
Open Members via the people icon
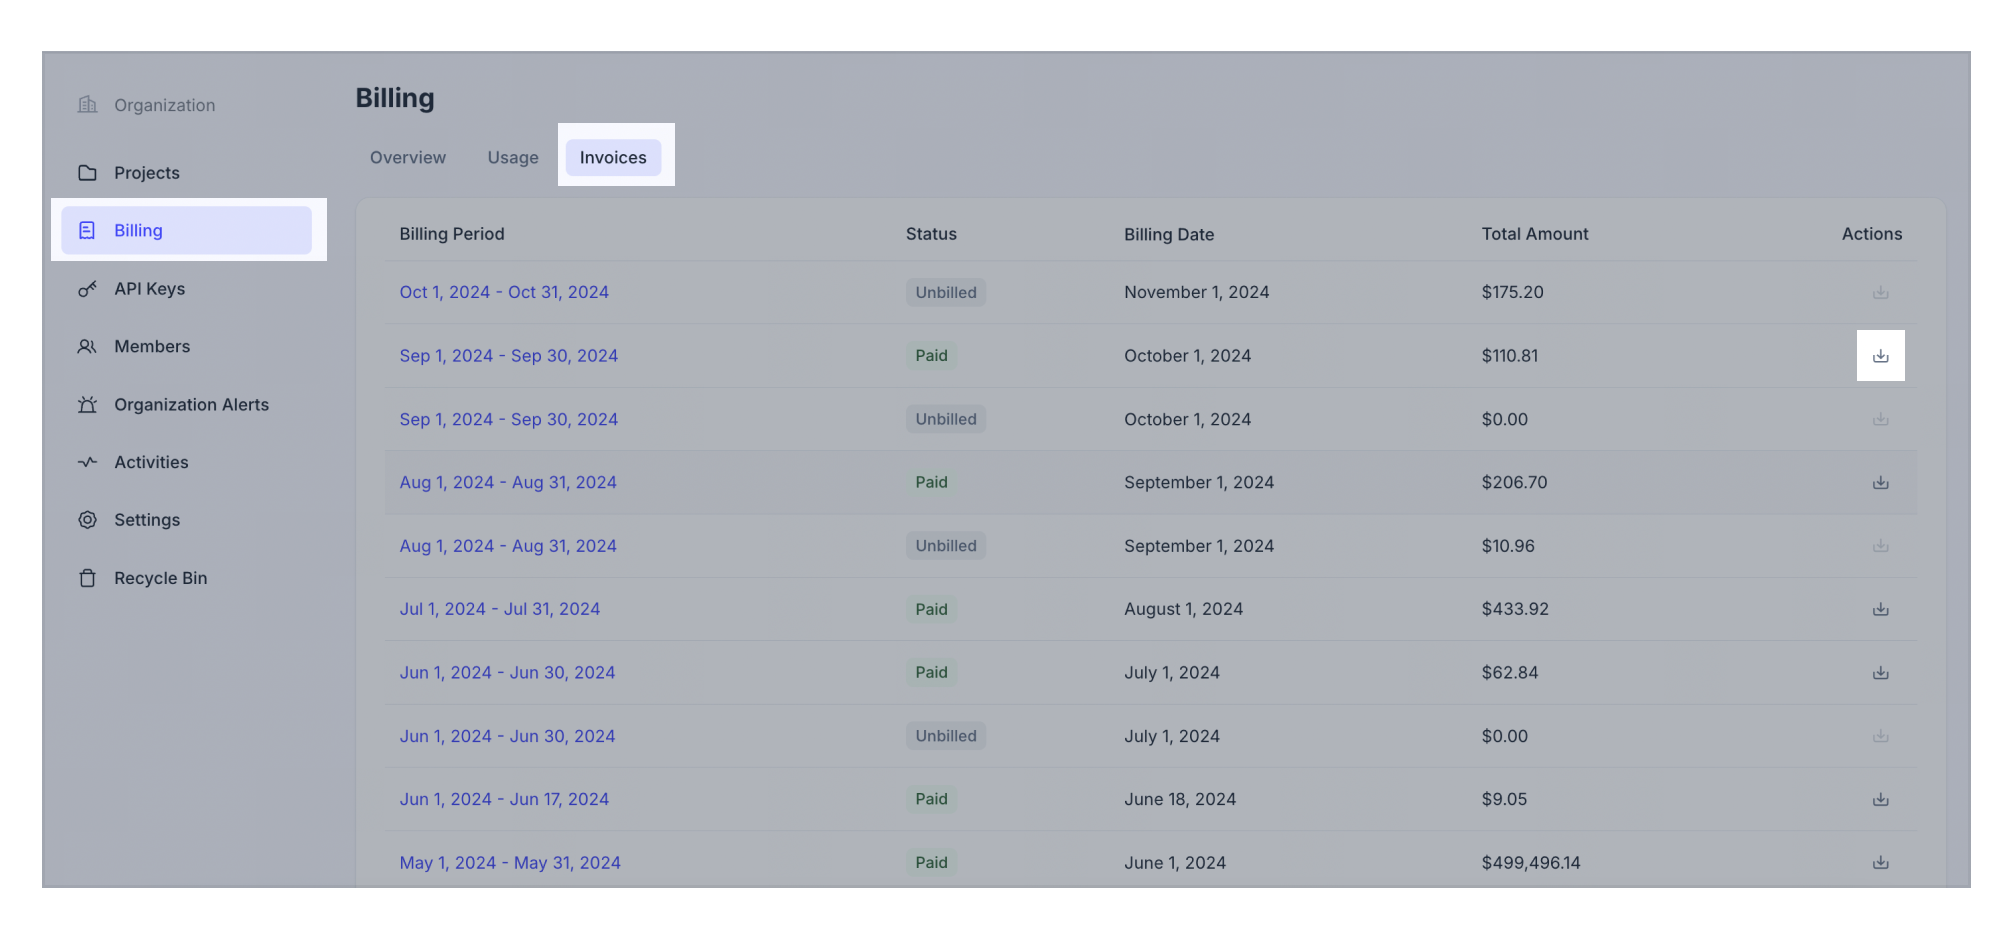(88, 346)
